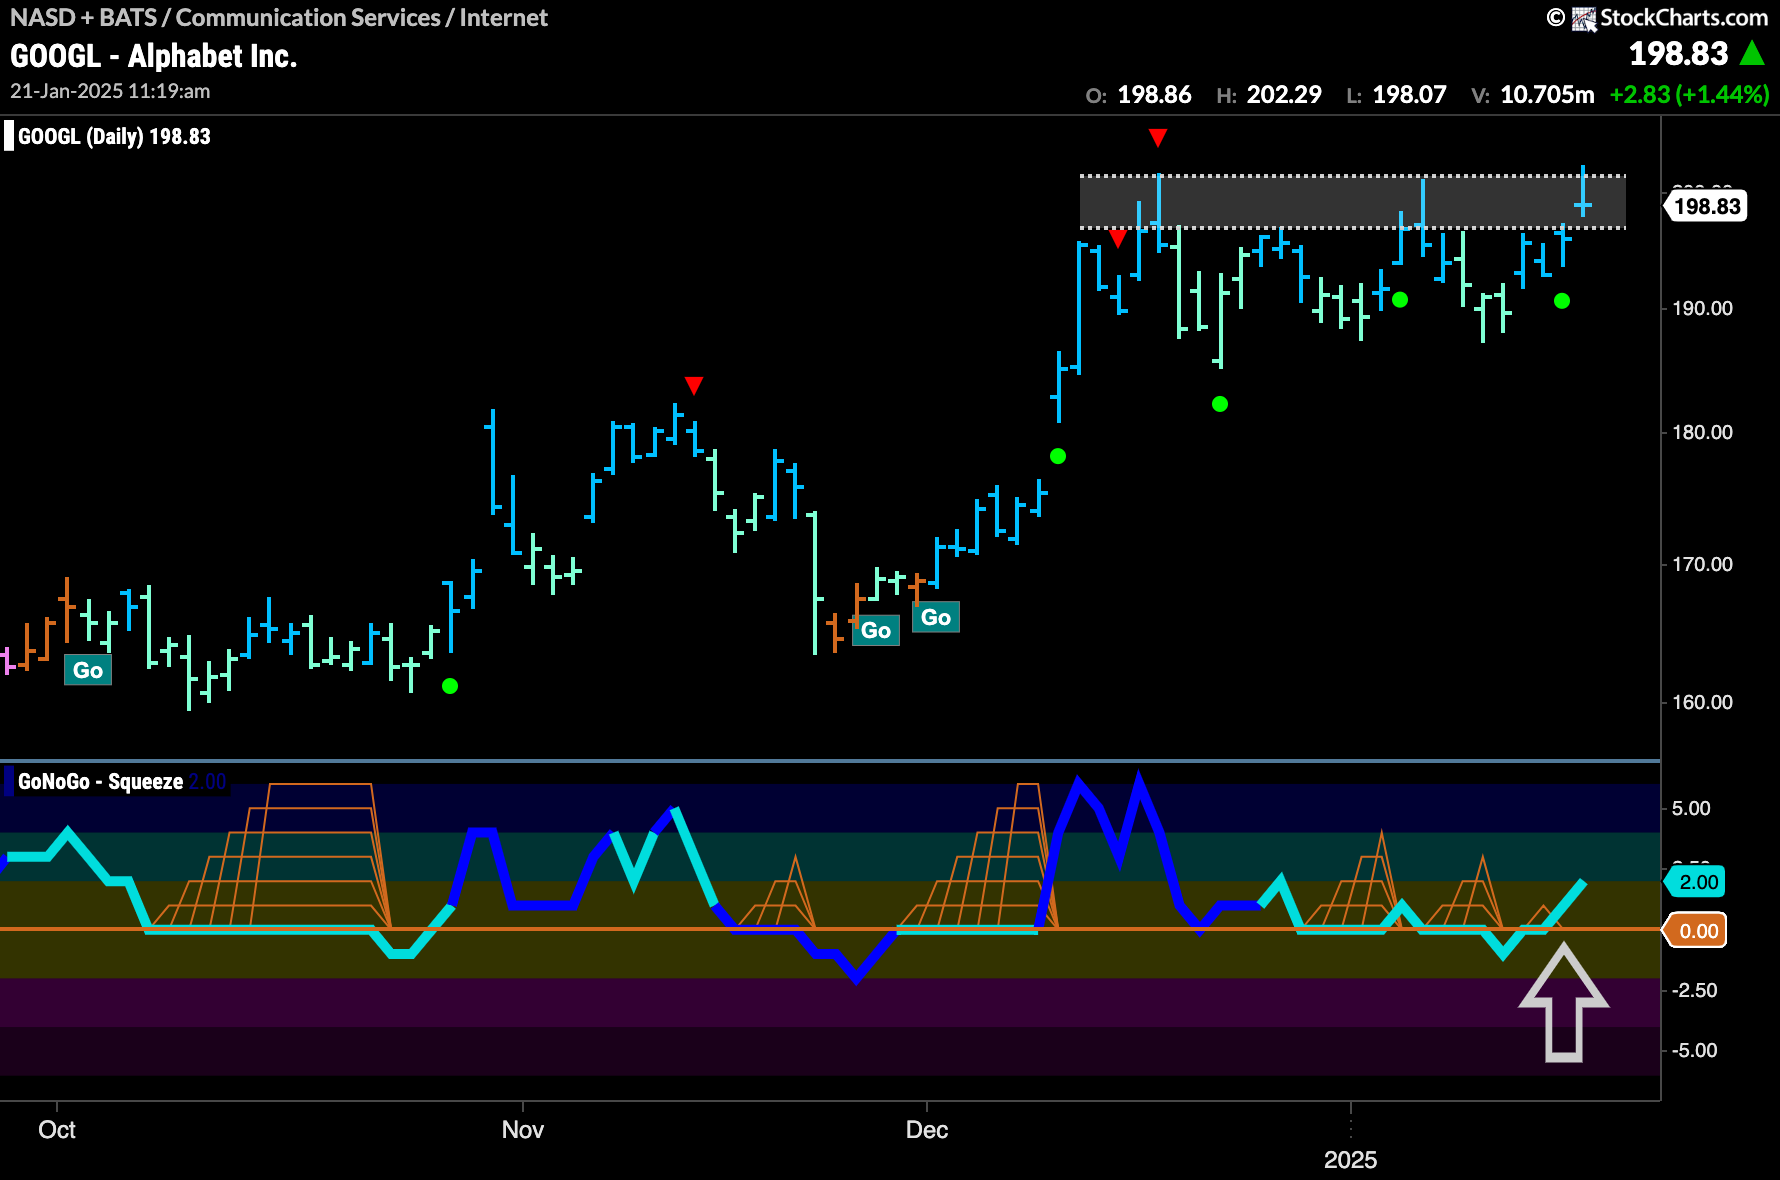Click the 5.00 oscillator axis label
The height and width of the screenshot is (1180, 1780).
click(x=1691, y=808)
